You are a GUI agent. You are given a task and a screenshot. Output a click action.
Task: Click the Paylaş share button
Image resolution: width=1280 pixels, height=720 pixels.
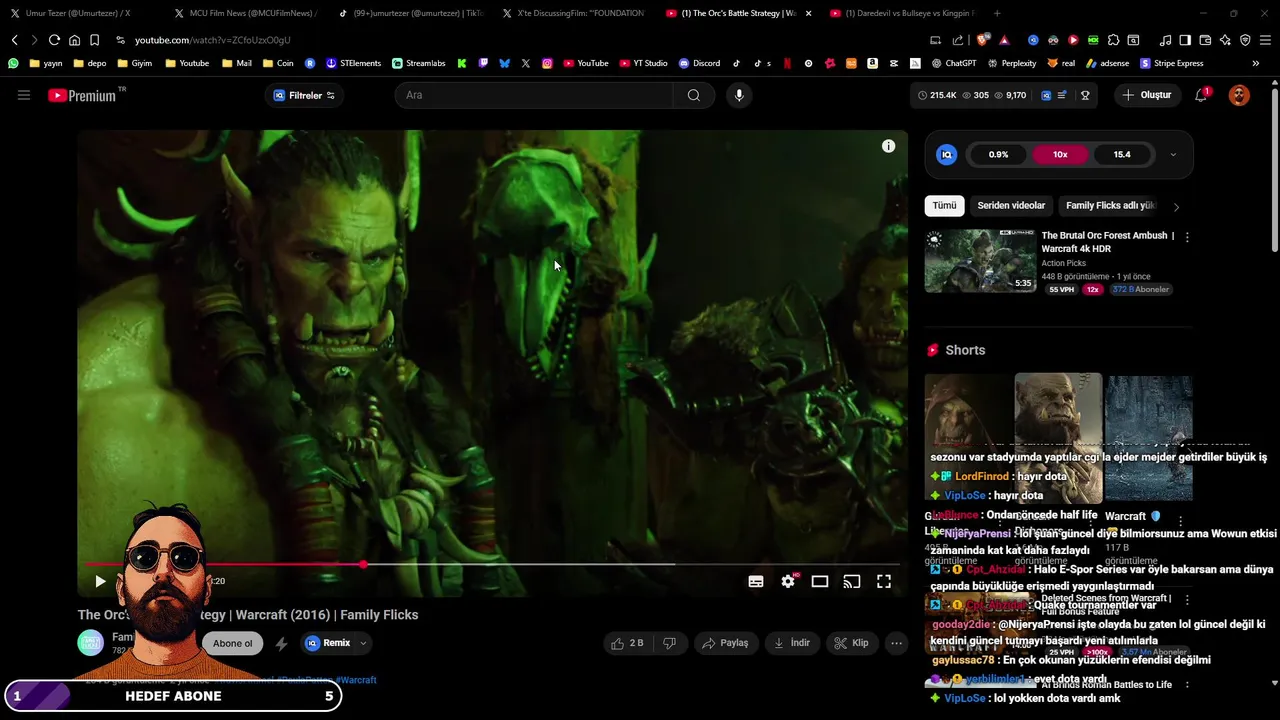(x=725, y=643)
